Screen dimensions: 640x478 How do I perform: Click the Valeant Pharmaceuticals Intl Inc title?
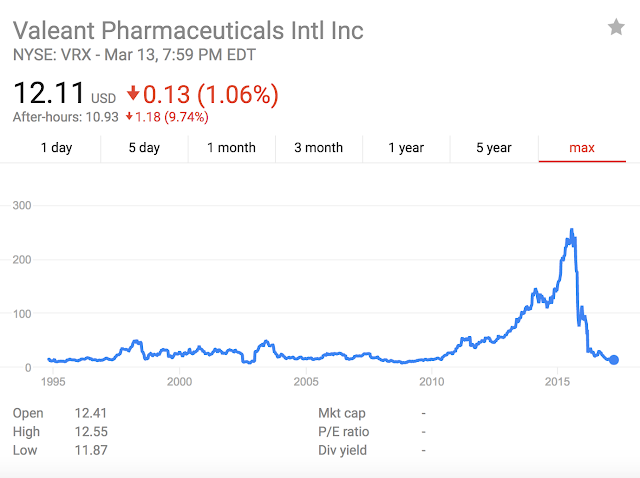188,30
